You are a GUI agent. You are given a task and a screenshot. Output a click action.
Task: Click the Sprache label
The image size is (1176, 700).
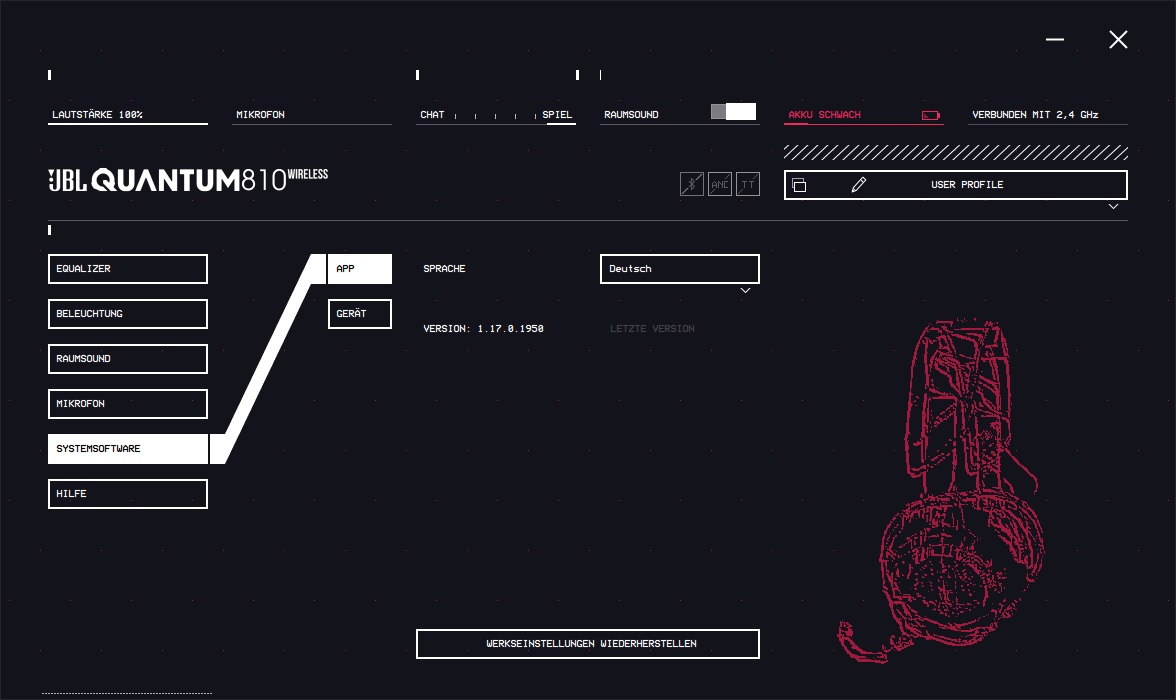click(x=444, y=269)
